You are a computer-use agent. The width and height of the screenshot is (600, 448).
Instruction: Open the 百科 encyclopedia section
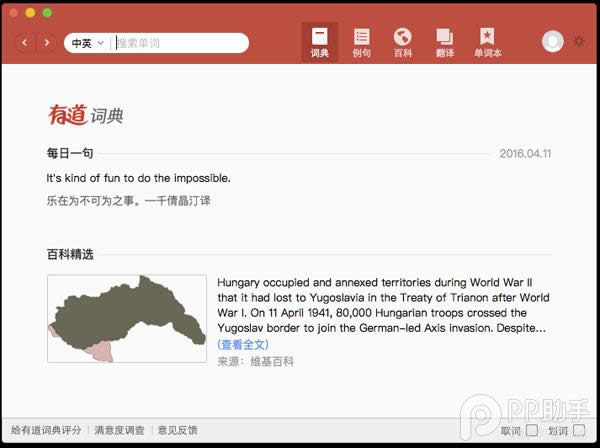tap(402, 42)
